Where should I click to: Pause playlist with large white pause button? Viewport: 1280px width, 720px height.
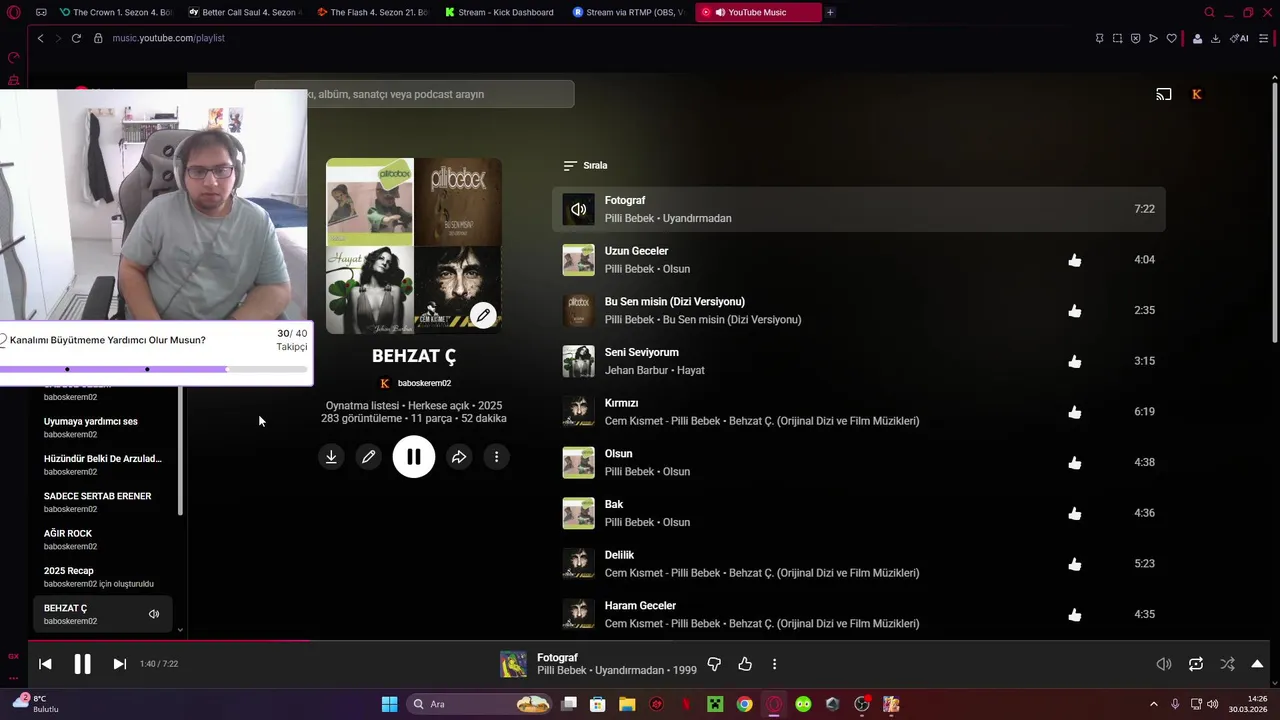click(x=414, y=457)
